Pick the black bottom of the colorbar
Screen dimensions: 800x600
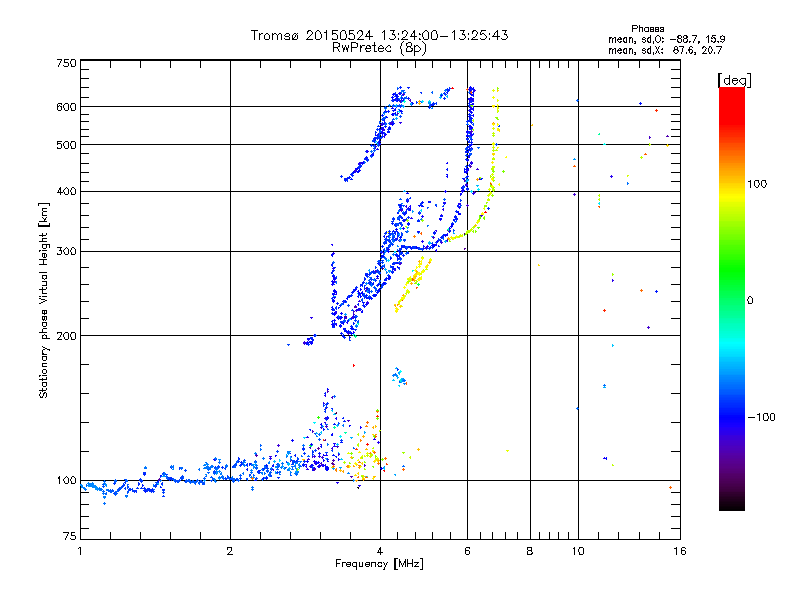pyautogui.click(x=731, y=505)
